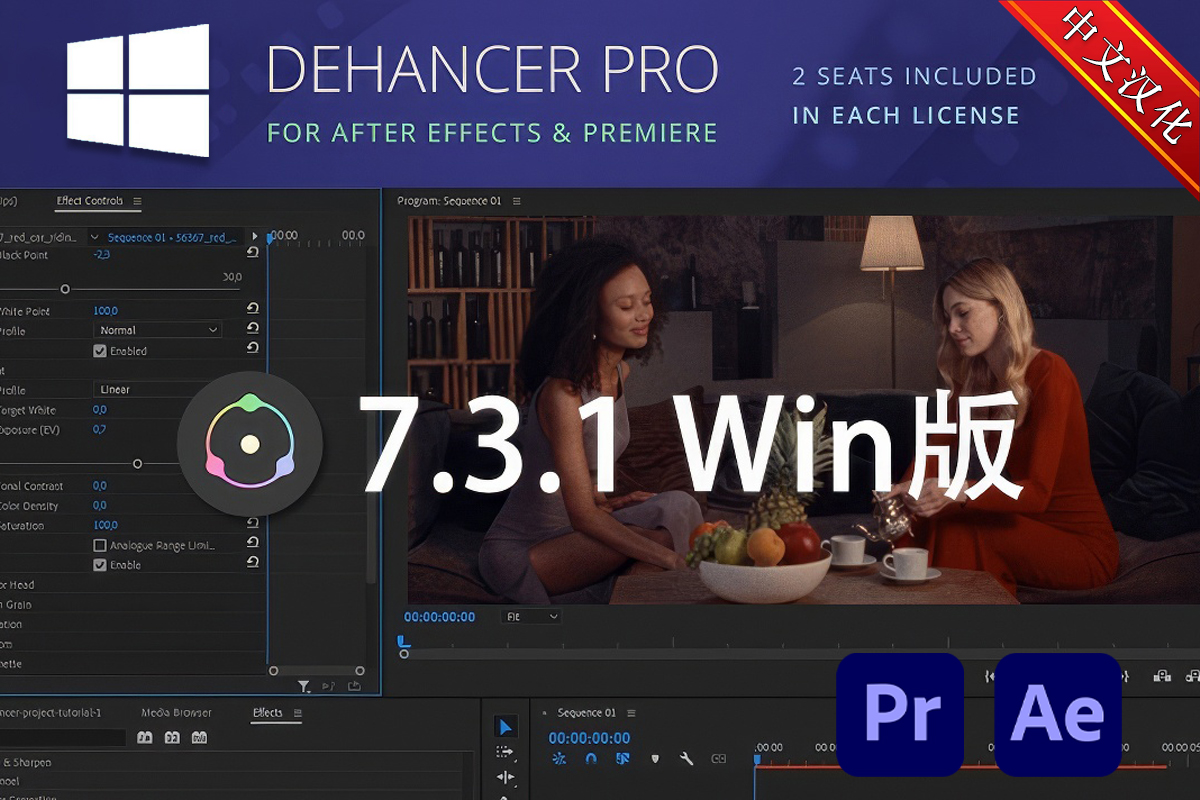The image size is (1200, 800).
Task: Switch to the Media Browser tab
Action: (x=176, y=713)
